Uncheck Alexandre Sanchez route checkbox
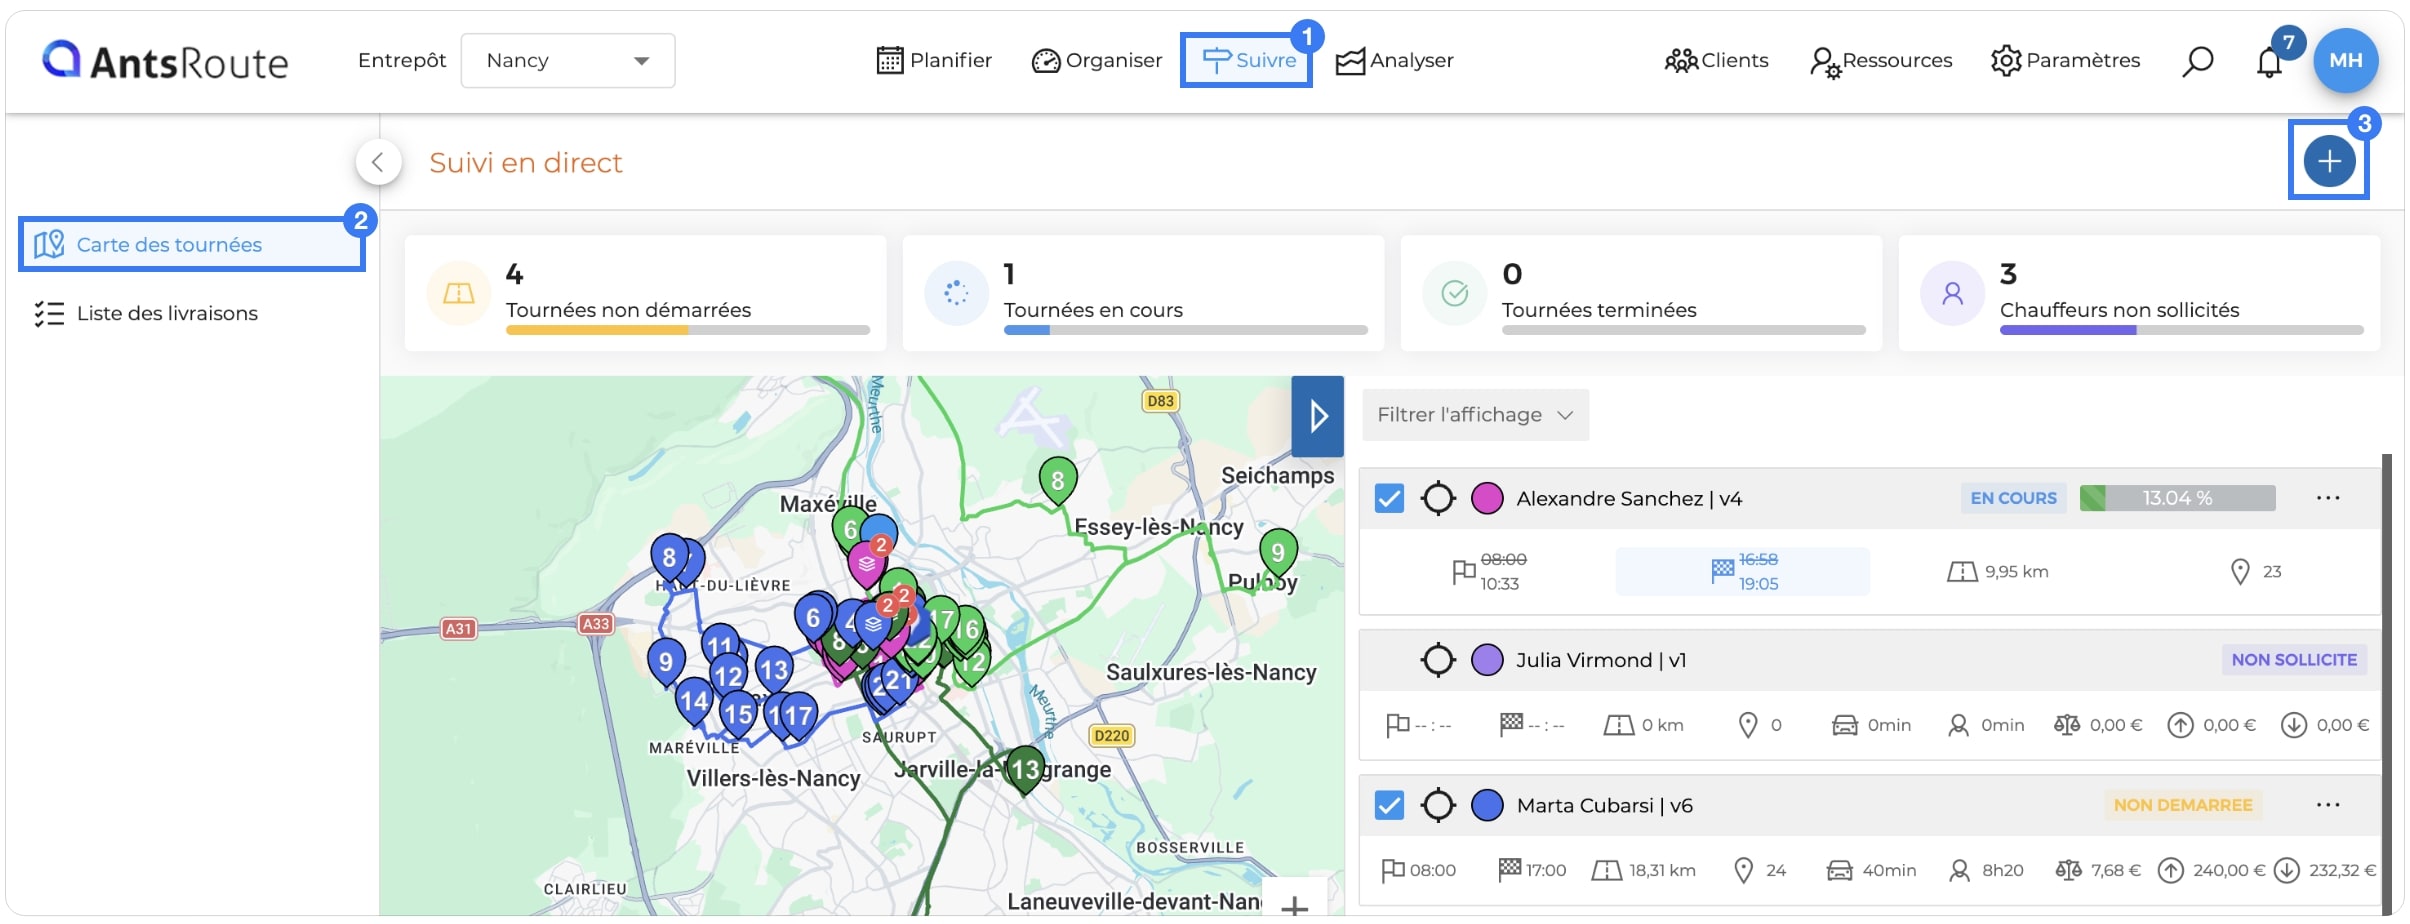The height and width of the screenshot is (924, 2410). tap(1389, 498)
